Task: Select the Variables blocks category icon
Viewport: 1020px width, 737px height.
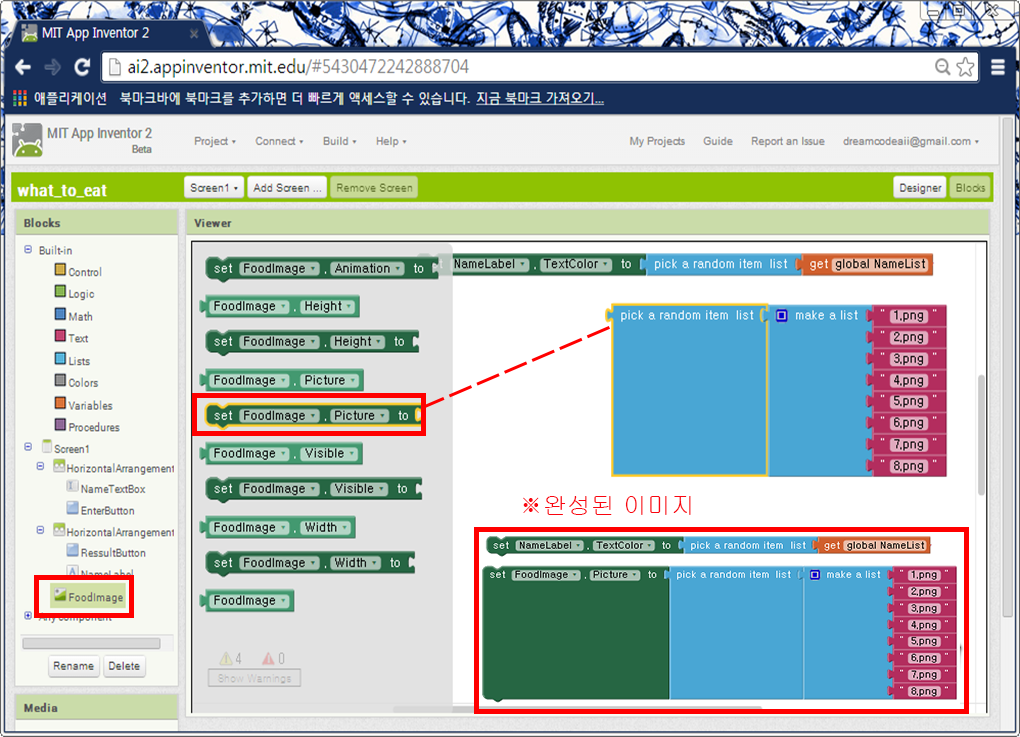Action: pyautogui.click(x=60, y=405)
